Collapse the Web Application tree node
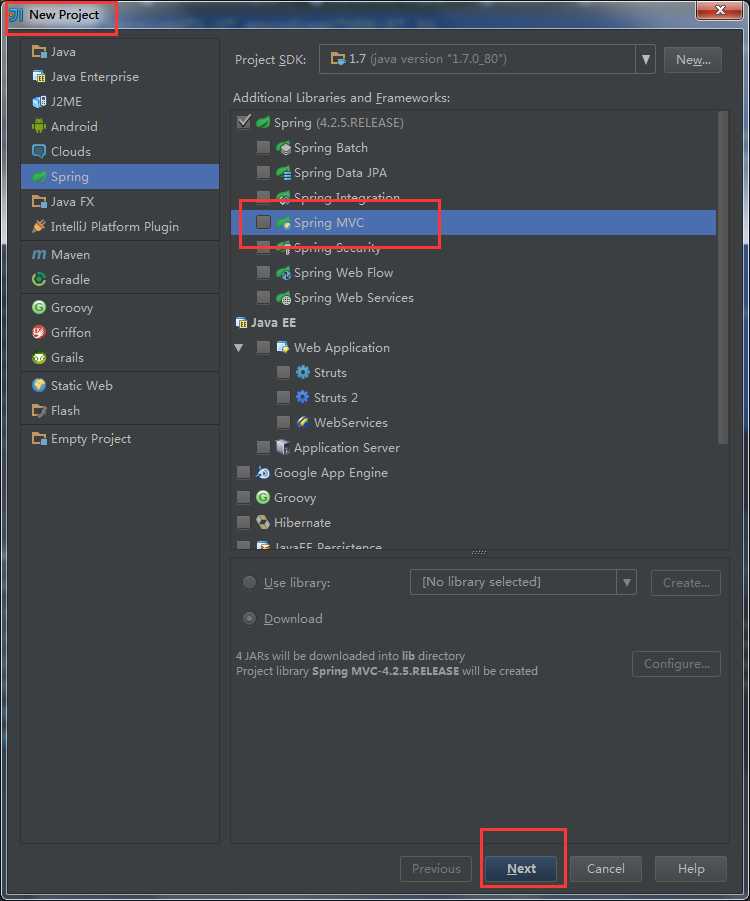Viewport: 750px width, 901px height. click(x=239, y=348)
